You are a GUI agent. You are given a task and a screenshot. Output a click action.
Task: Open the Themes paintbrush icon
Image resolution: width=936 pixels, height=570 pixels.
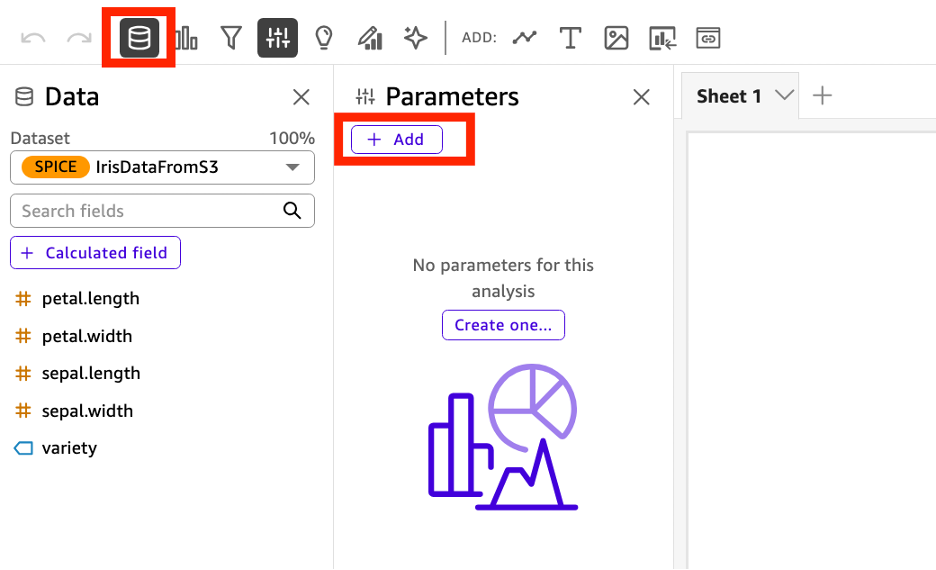[370, 39]
